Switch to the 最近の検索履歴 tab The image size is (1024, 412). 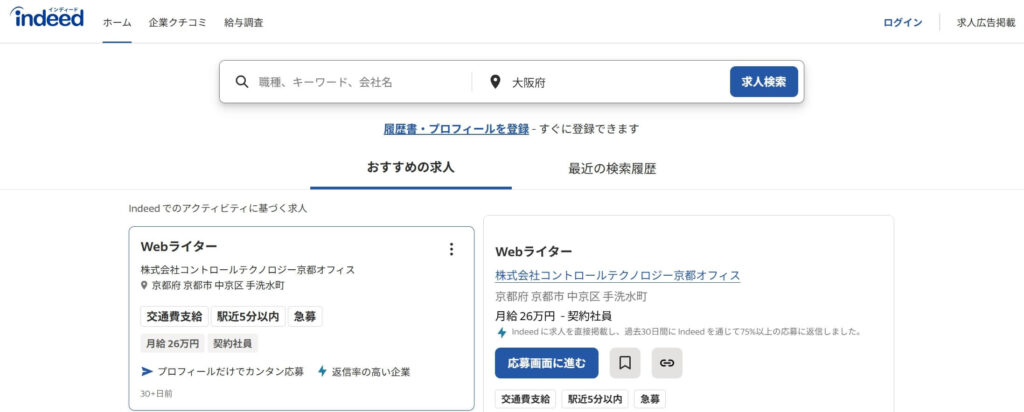pyautogui.click(x=612, y=169)
